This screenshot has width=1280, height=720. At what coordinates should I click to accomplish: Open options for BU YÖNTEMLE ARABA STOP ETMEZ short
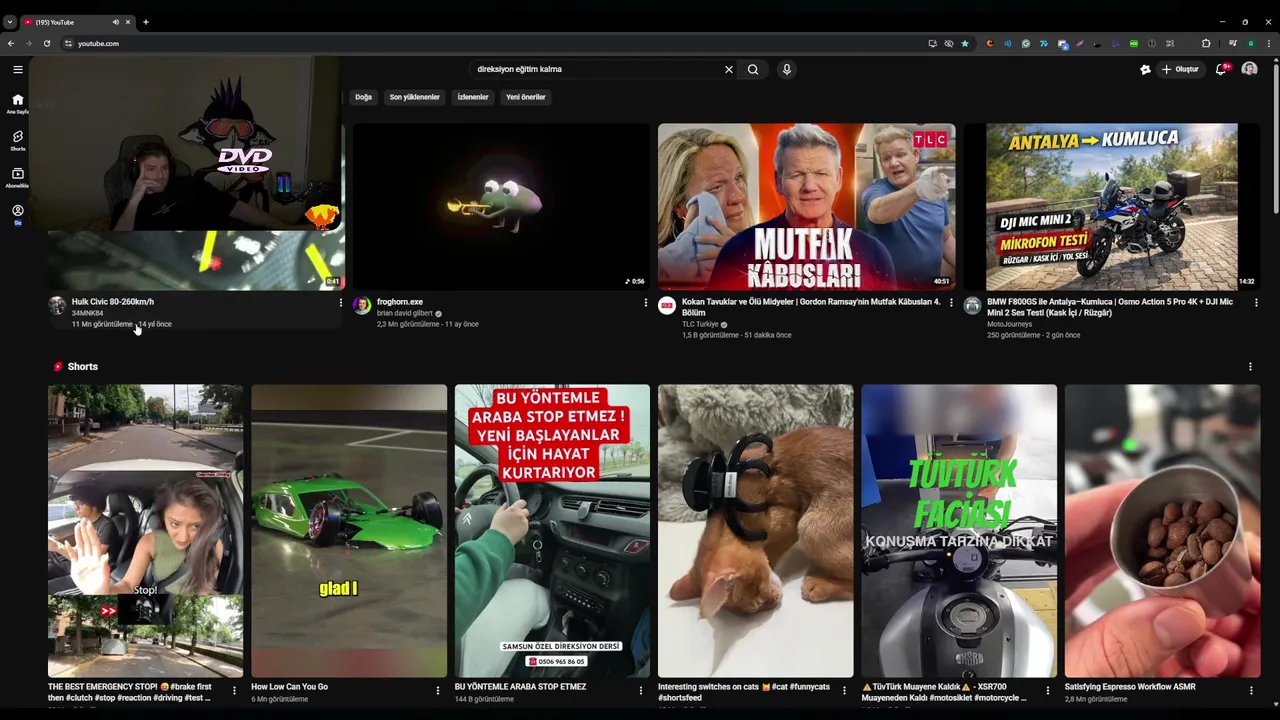(641, 690)
